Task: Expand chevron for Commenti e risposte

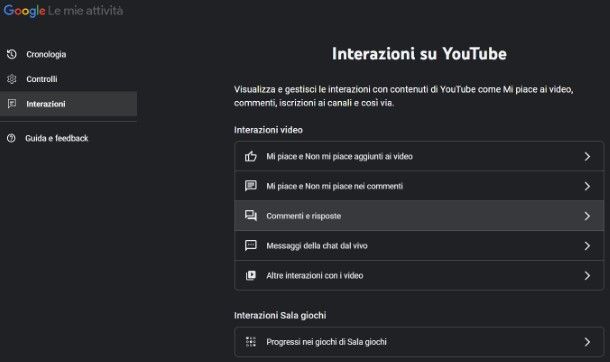Action: pyautogui.click(x=587, y=216)
